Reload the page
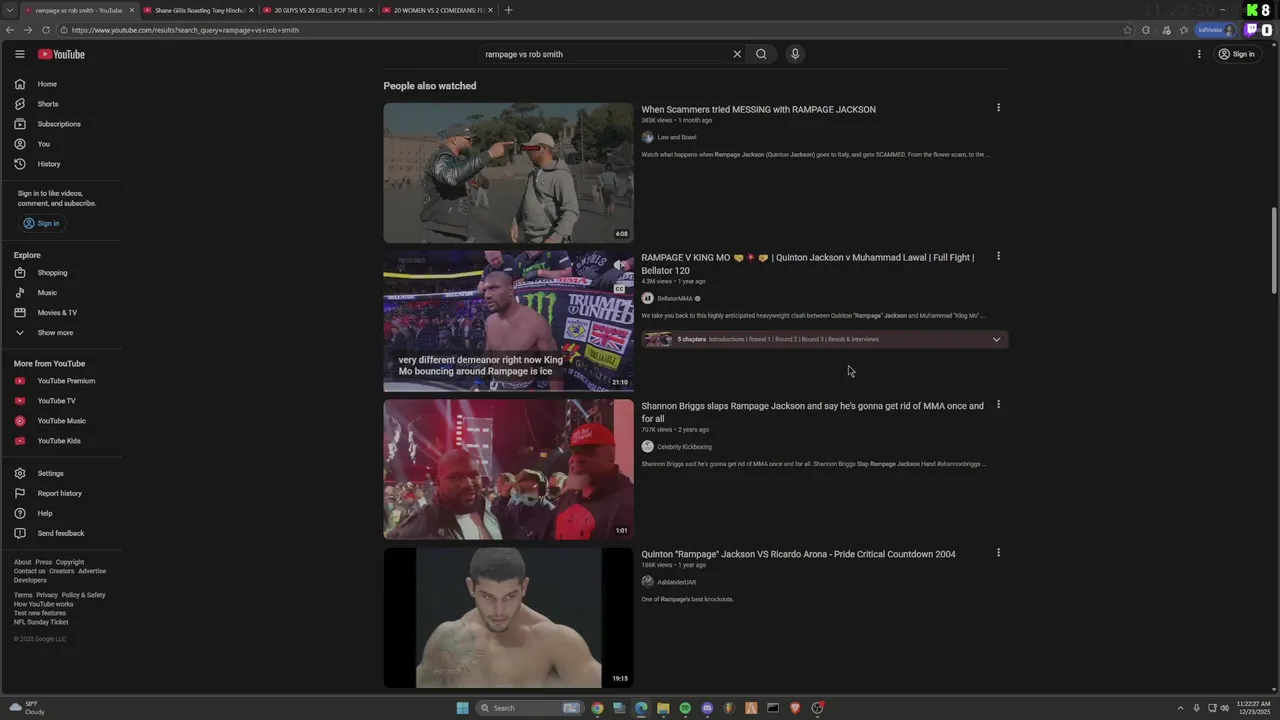Image resolution: width=1280 pixels, height=720 pixels. (x=45, y=30)
